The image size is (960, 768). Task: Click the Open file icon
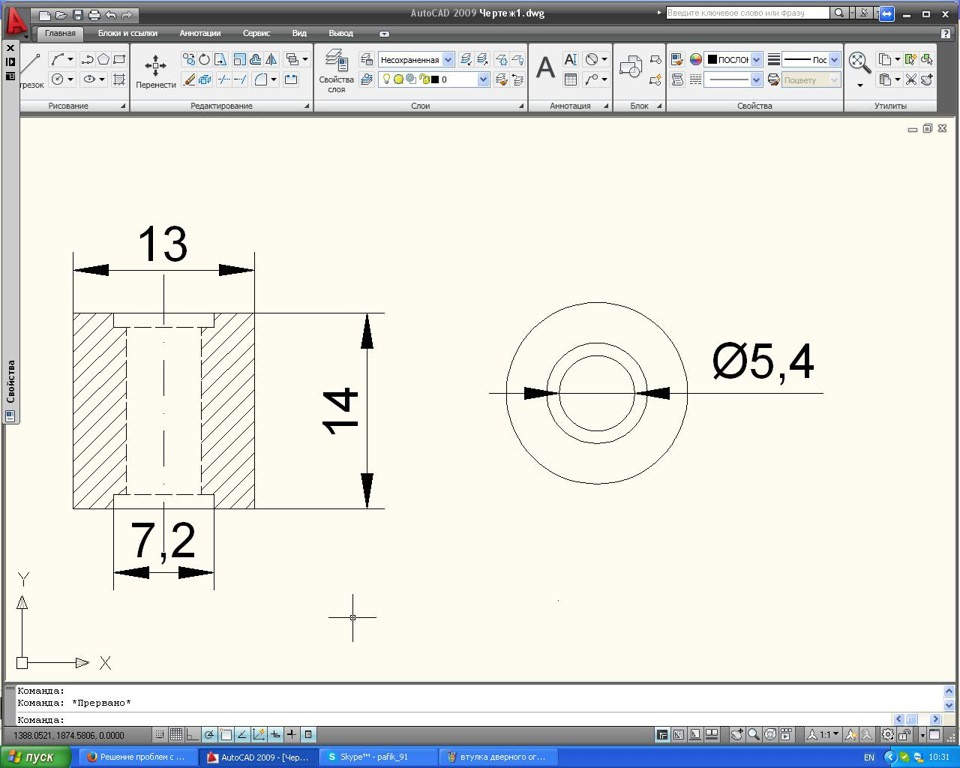pos(61,15)
